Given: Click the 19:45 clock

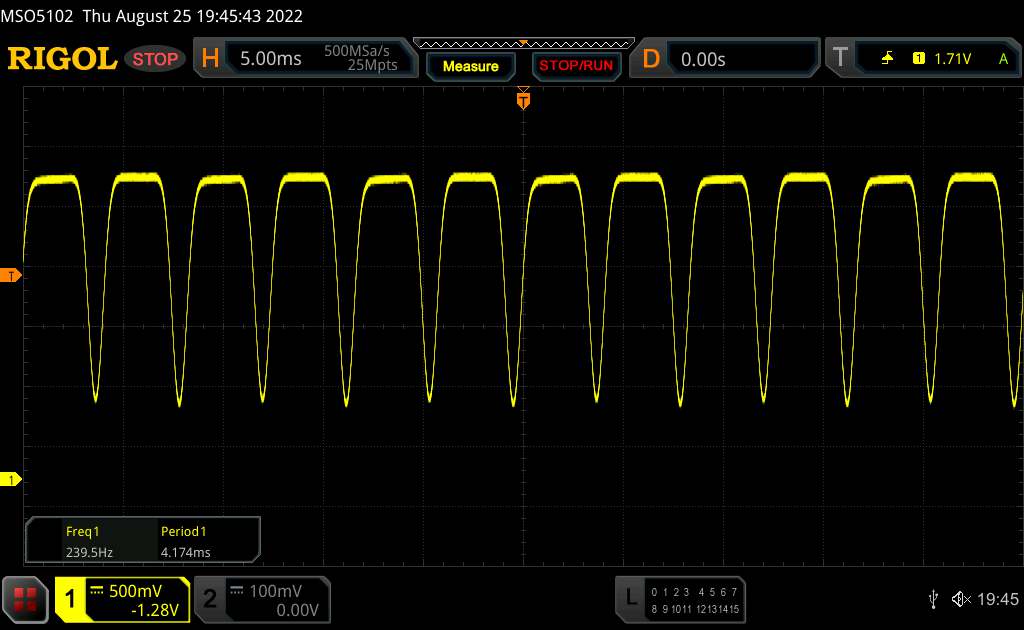Looking at the screenshot, I should (997, 599).
